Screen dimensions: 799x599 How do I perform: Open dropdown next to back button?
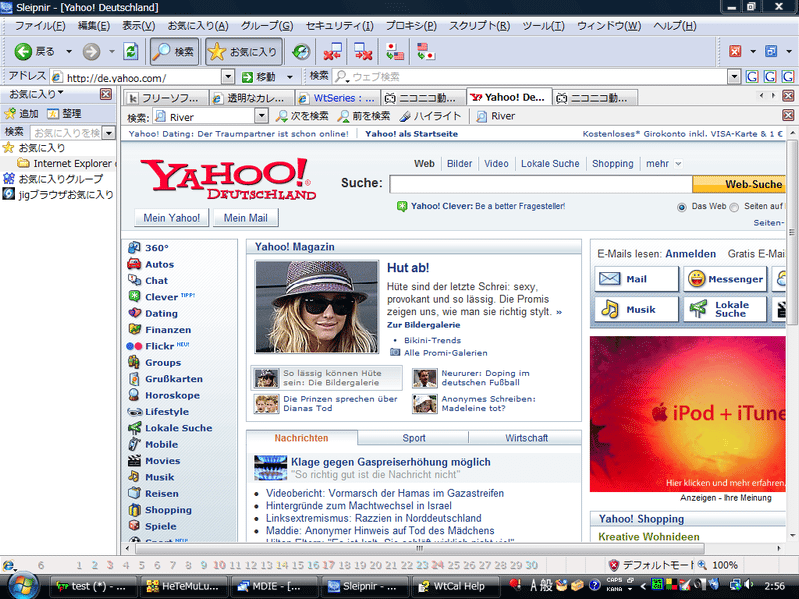click(x=68, y=51)
